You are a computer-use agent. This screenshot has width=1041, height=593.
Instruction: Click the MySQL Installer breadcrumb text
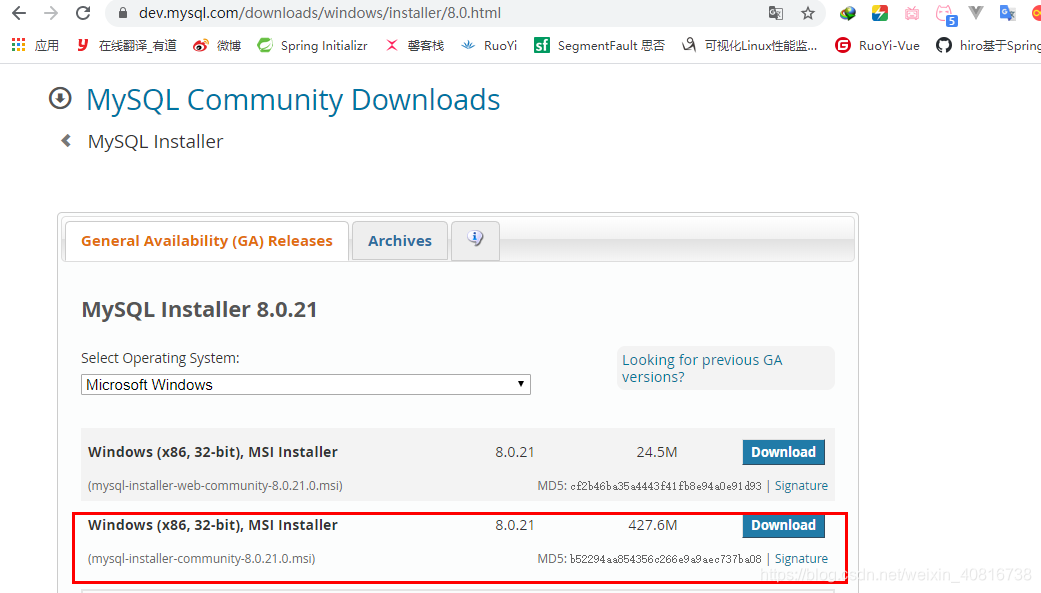coord(155,141)
